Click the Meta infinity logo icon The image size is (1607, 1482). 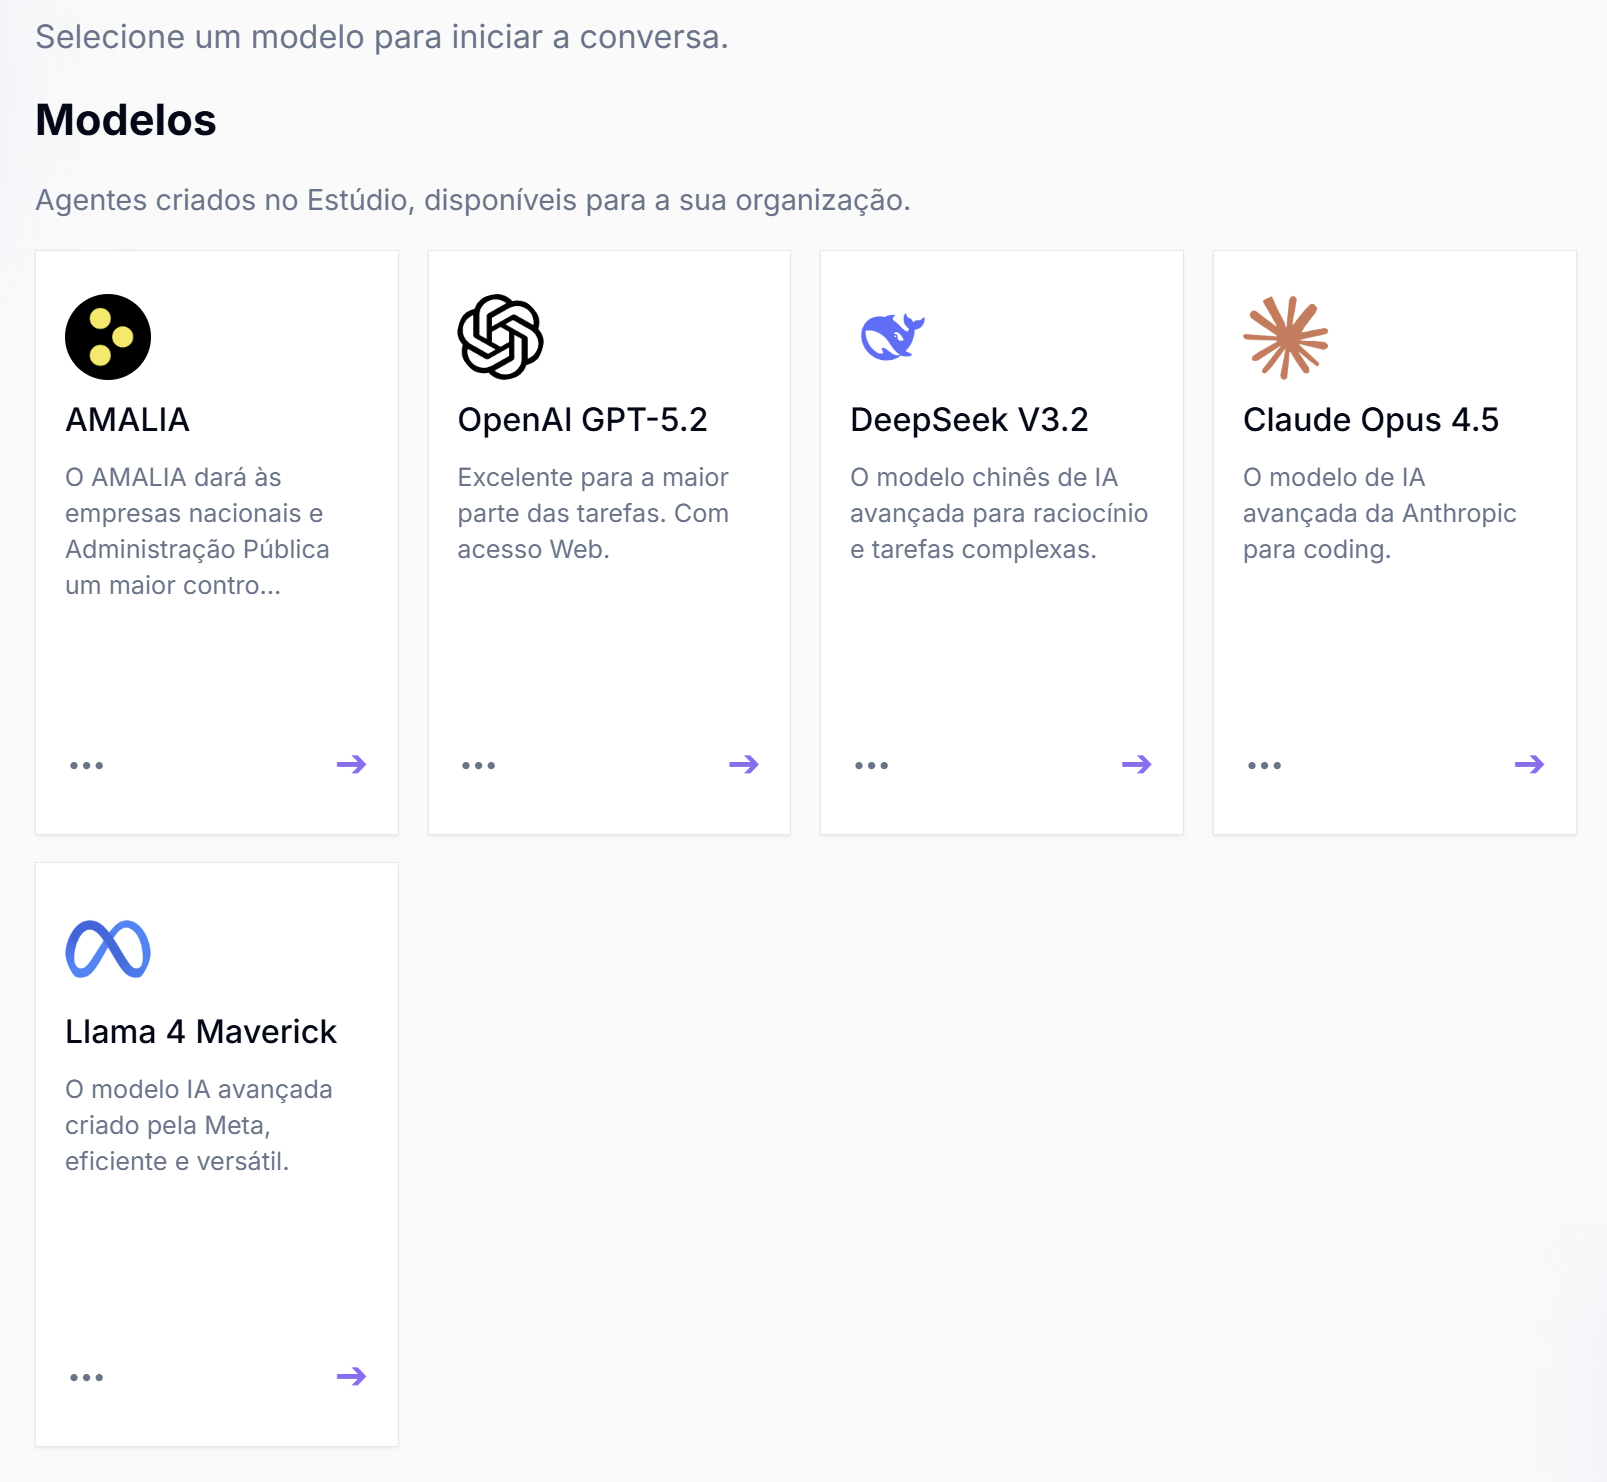tap(108, 949)
